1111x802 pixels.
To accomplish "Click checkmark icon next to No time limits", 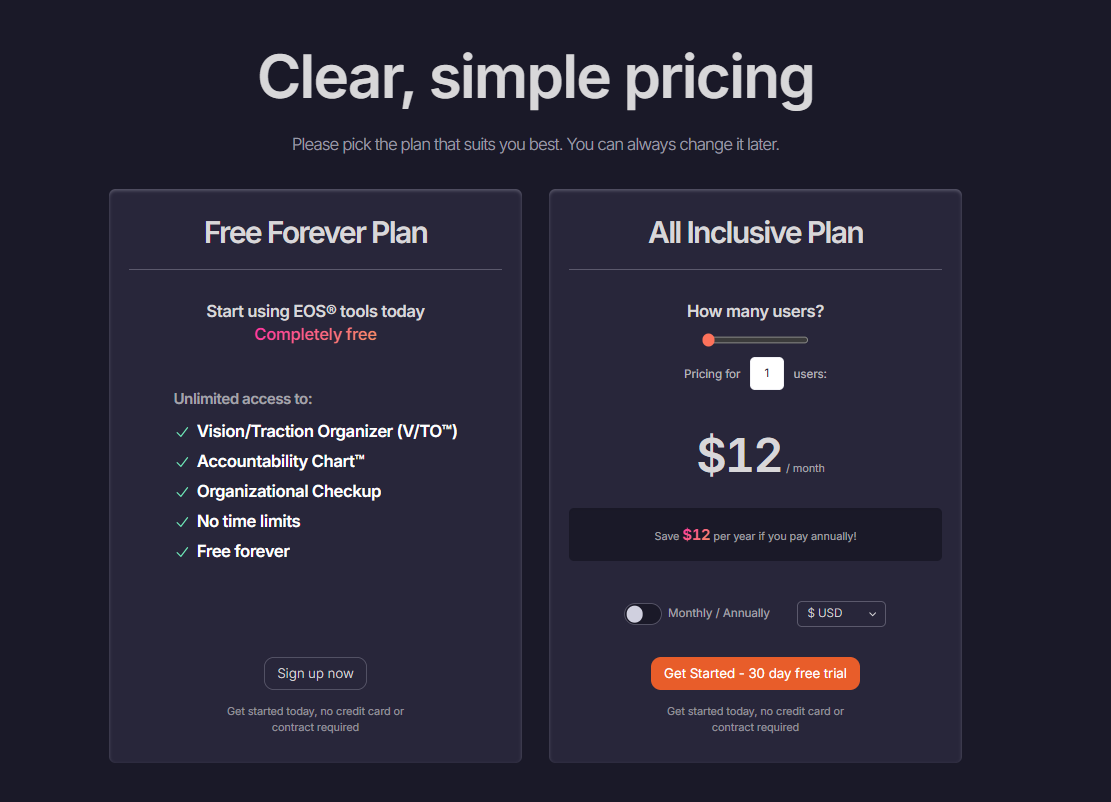I will coord(182,522).
